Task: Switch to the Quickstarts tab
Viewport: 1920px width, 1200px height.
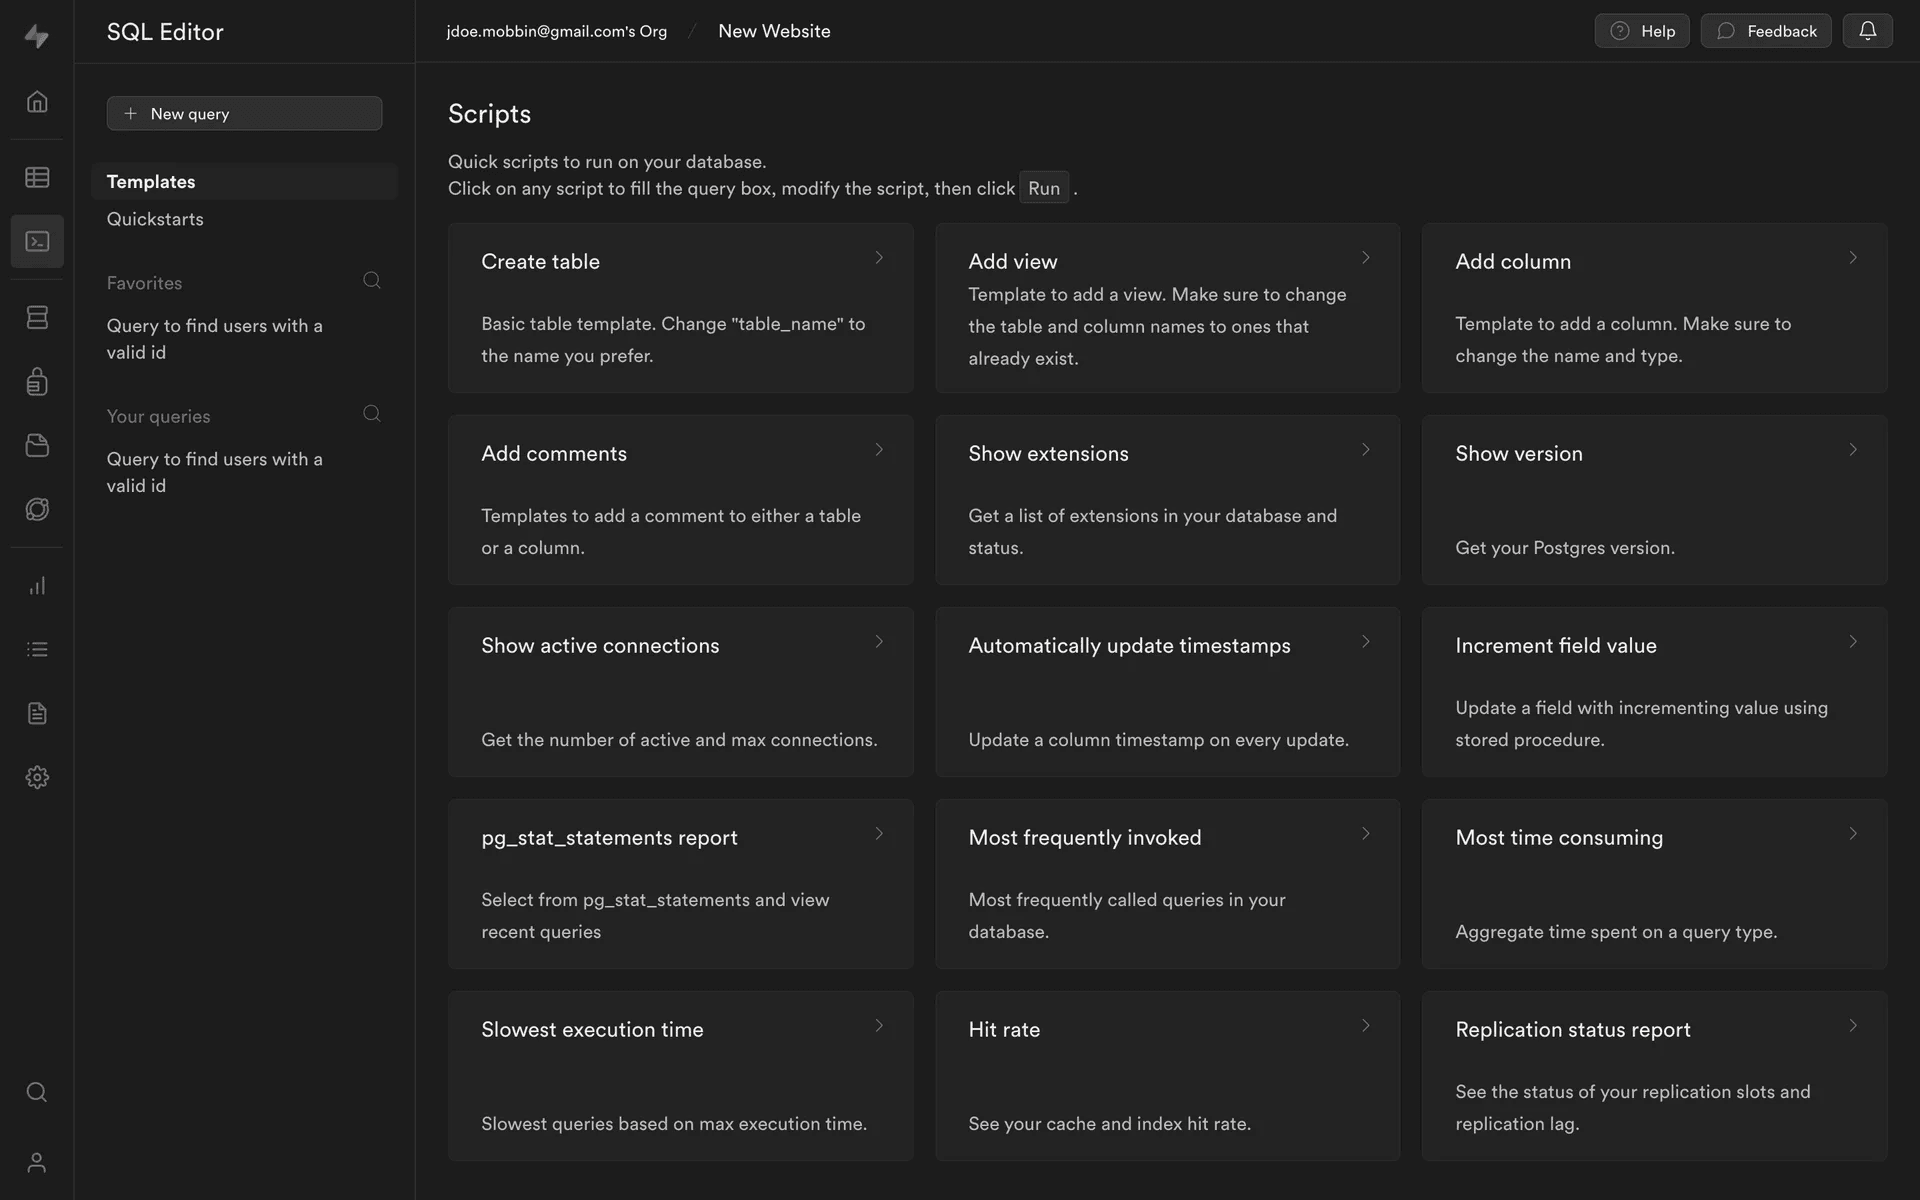Action: [x=155, y=219]
